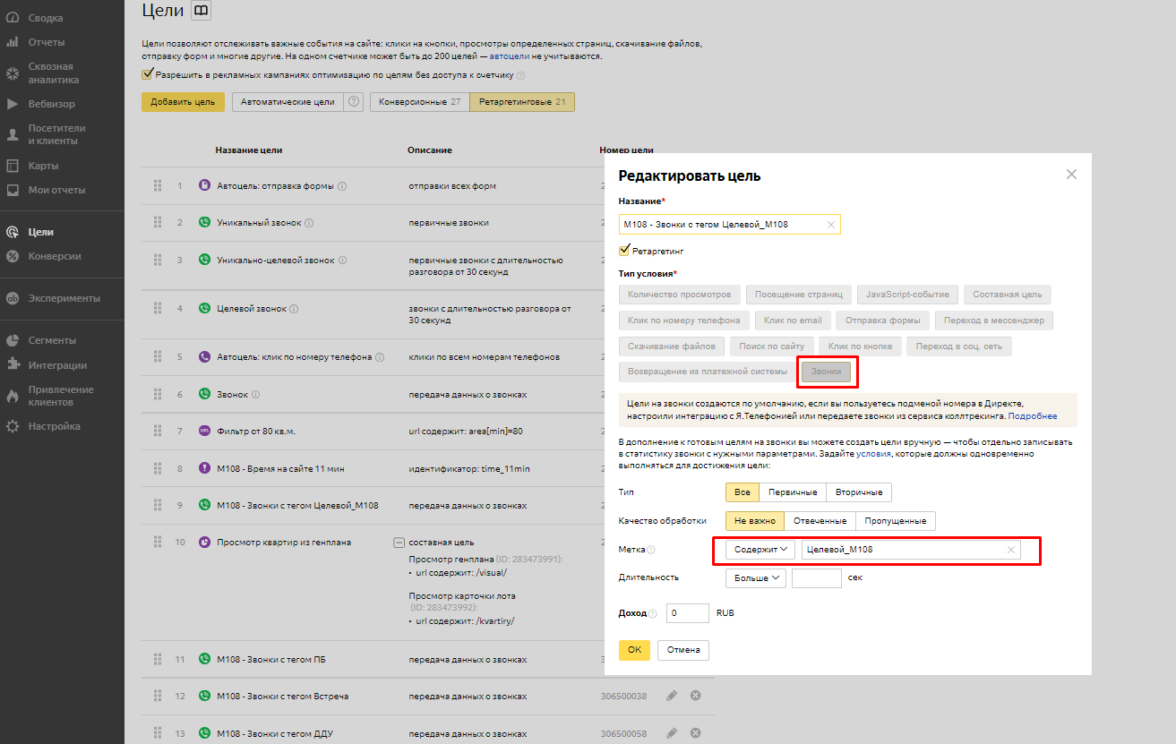This screenshot has height=744, width=1176.
Task: Collapse the составная цель description
Action: tap(398, 542)
